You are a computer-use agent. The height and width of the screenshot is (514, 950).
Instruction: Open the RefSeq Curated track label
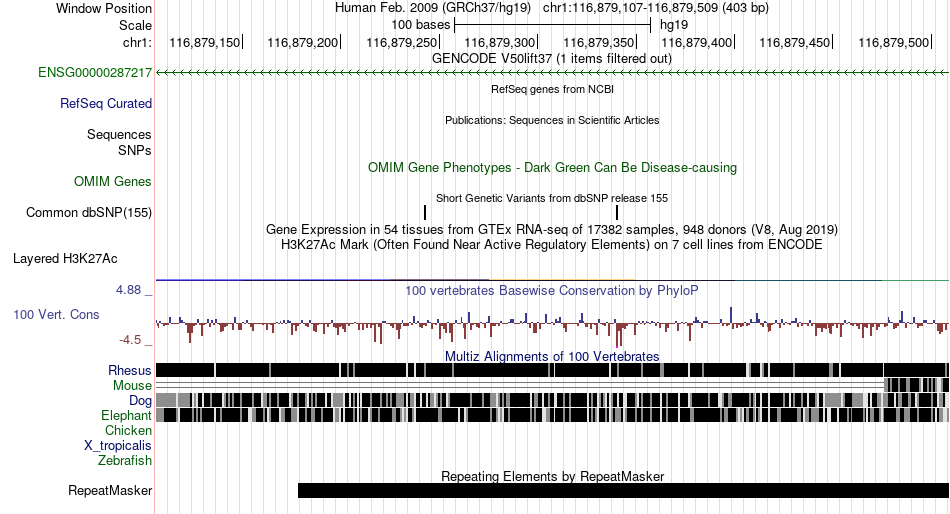tap(106, 104)
